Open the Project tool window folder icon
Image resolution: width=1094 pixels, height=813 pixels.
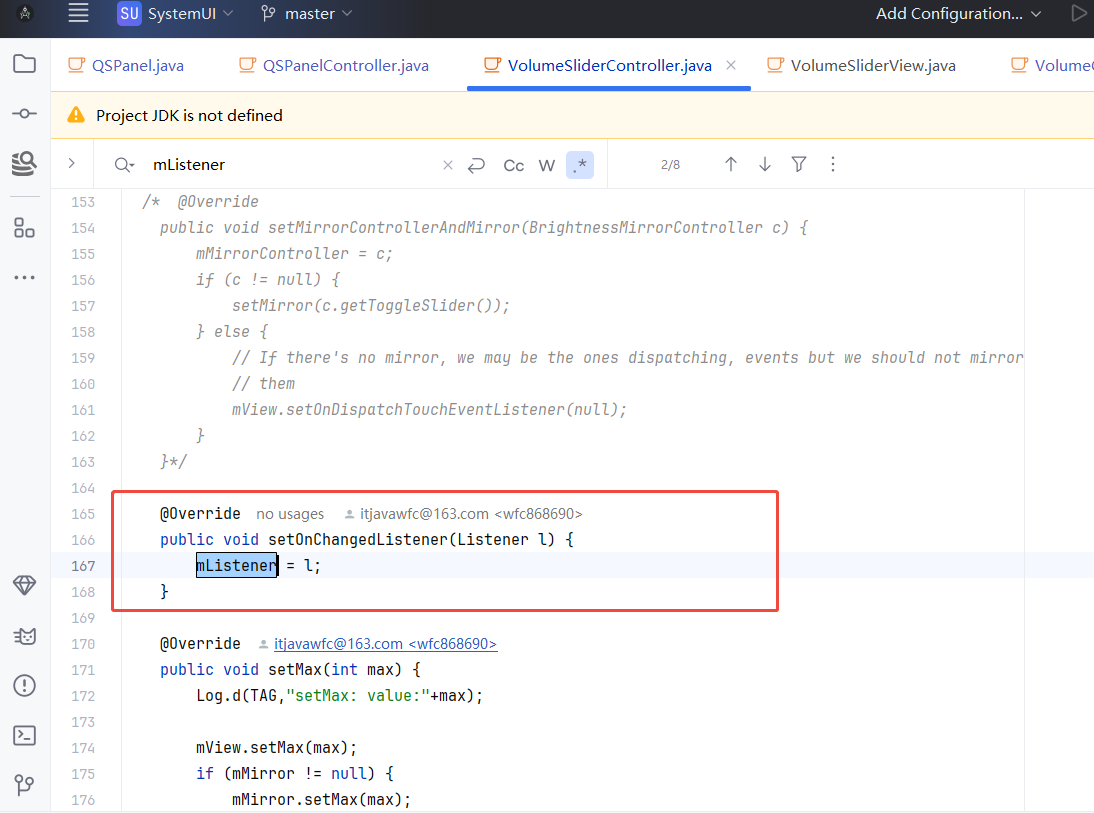(x=24, y=64)
